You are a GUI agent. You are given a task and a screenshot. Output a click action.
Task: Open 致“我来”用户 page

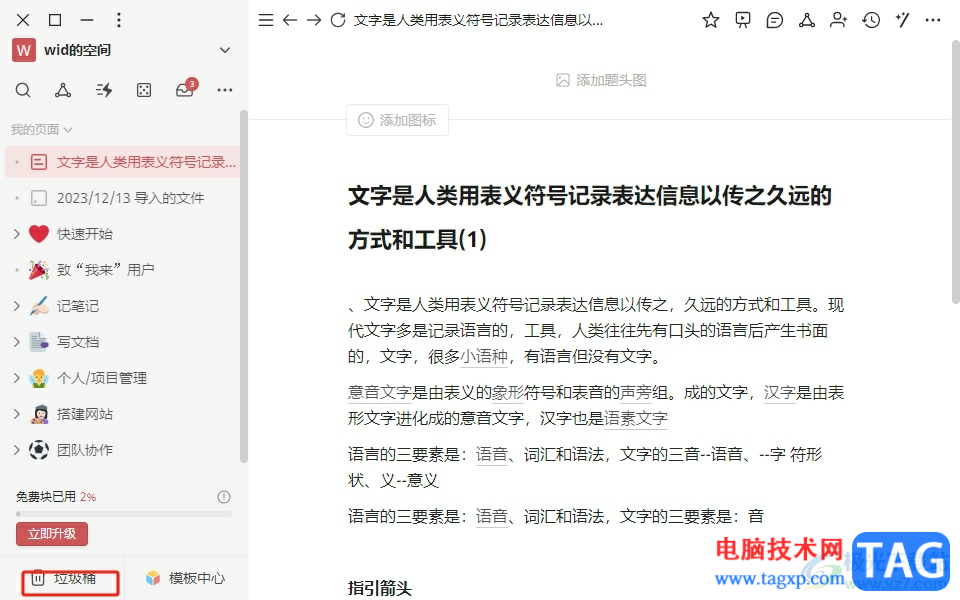click(x=122, y=270)
